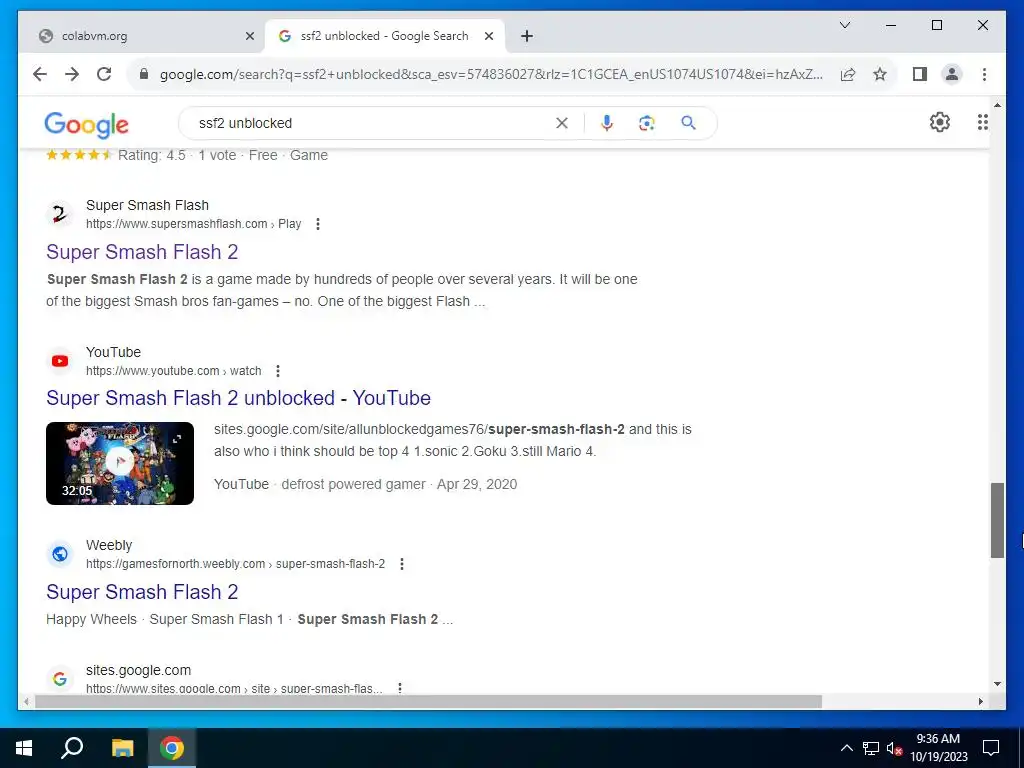Open Windows notification center
This screenshot has width=1024, height=768.
pos(991,748)
